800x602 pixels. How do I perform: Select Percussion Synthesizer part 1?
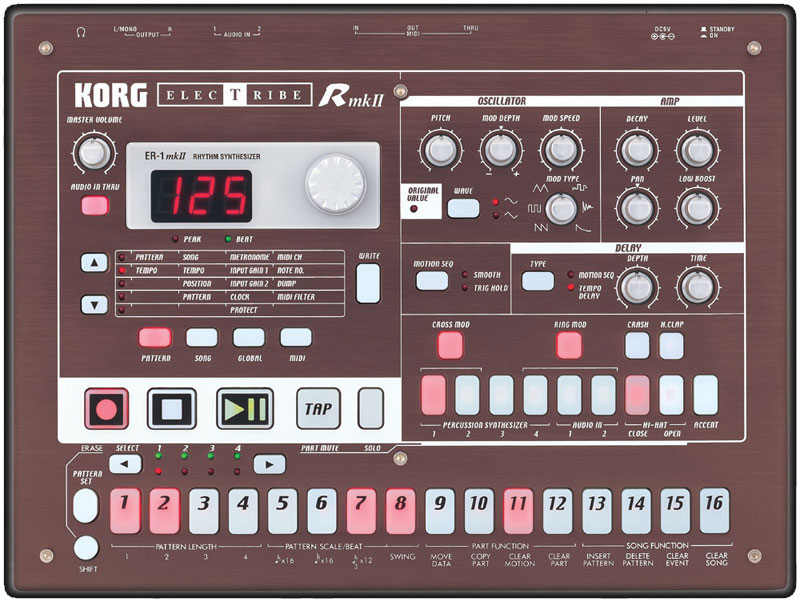coord(433,395)
